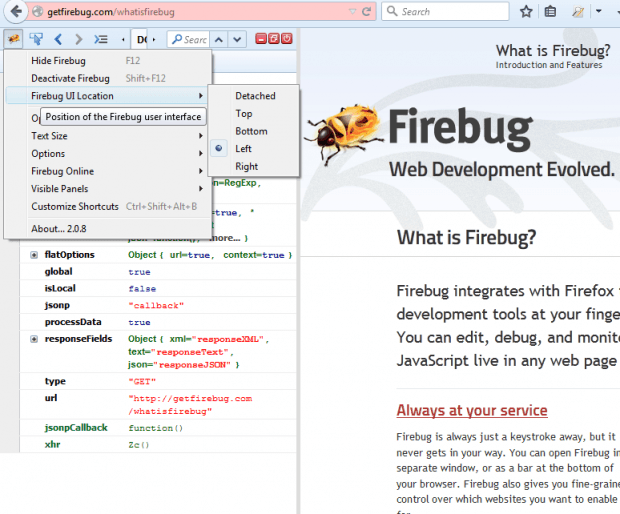620x514 pixels.
Task: Click the processData property name
Action: [x=73, y=322]
